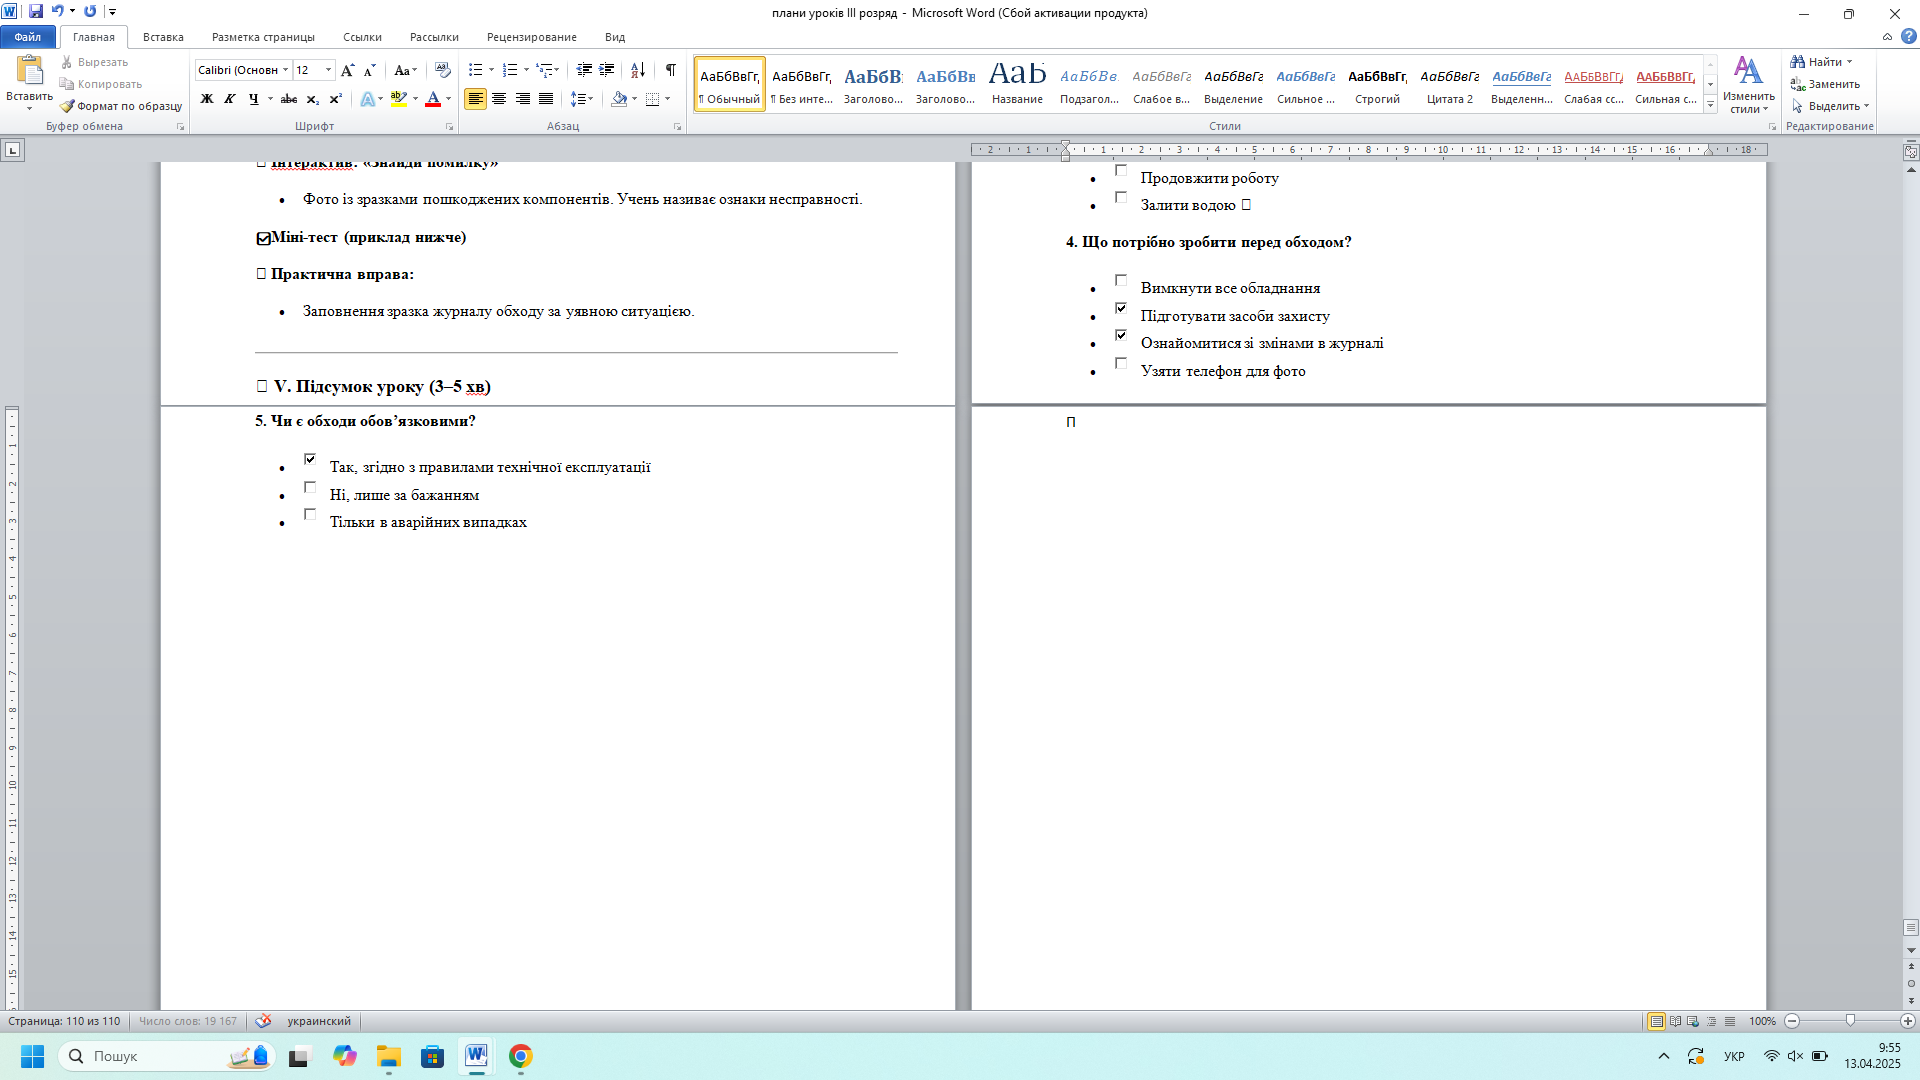Image resolution: width=1920 pixels, height=1080 pixels.
Task: Click the bulleted list icon
Action: click(475, 70)
